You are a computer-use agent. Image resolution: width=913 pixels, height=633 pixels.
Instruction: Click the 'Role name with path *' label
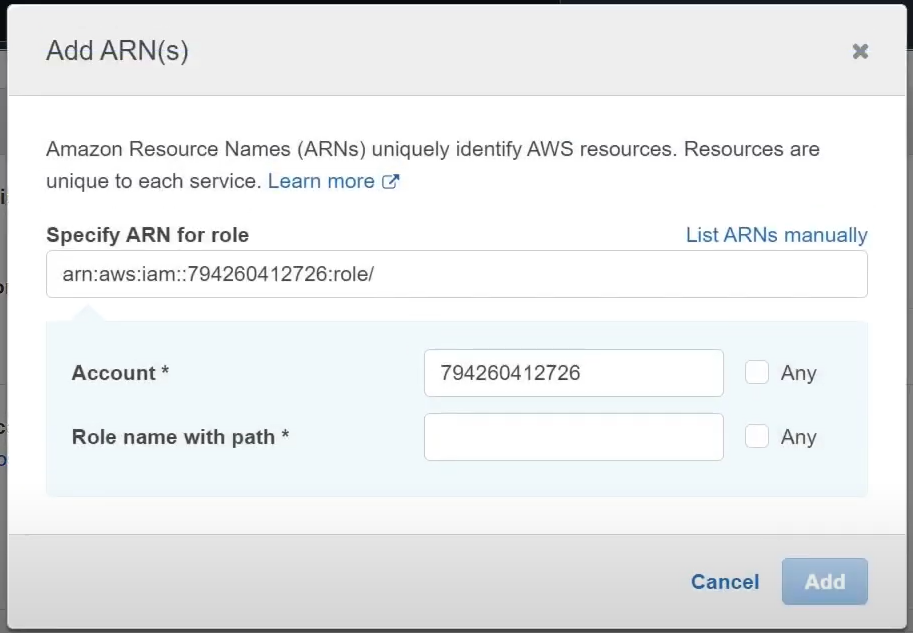(180, 437)
